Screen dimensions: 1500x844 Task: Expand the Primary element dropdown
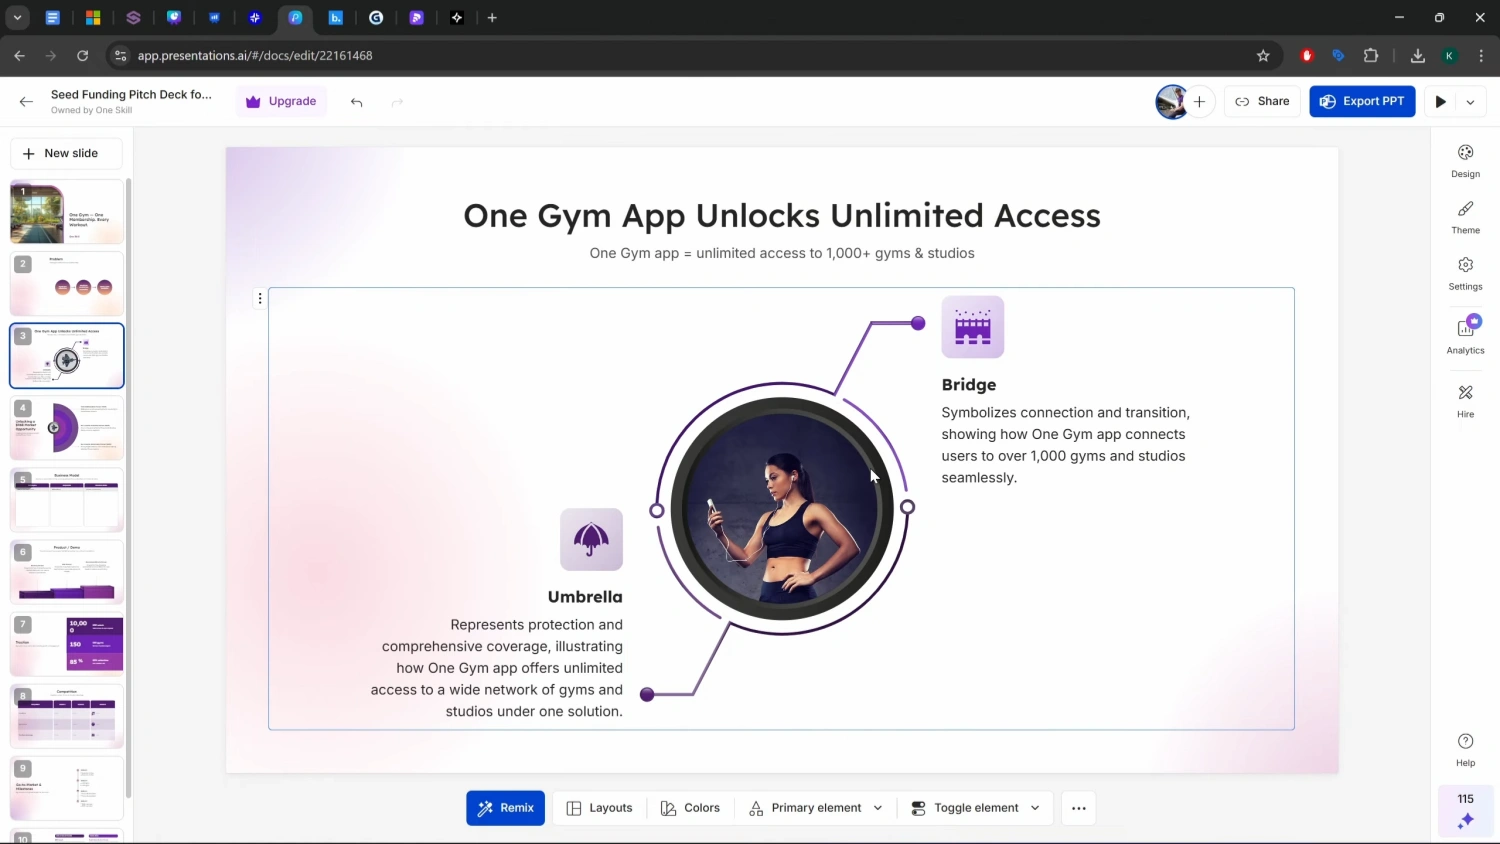816,808
